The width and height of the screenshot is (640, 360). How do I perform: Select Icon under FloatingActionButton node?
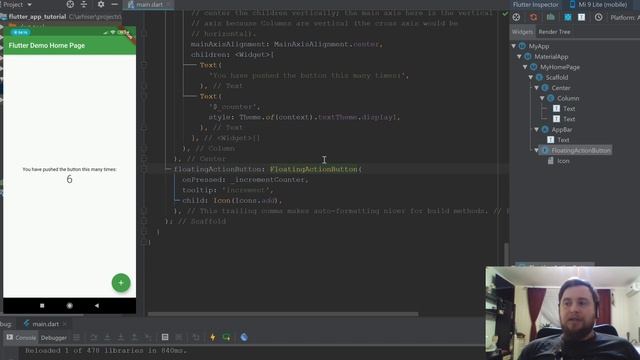pos(563,161)
